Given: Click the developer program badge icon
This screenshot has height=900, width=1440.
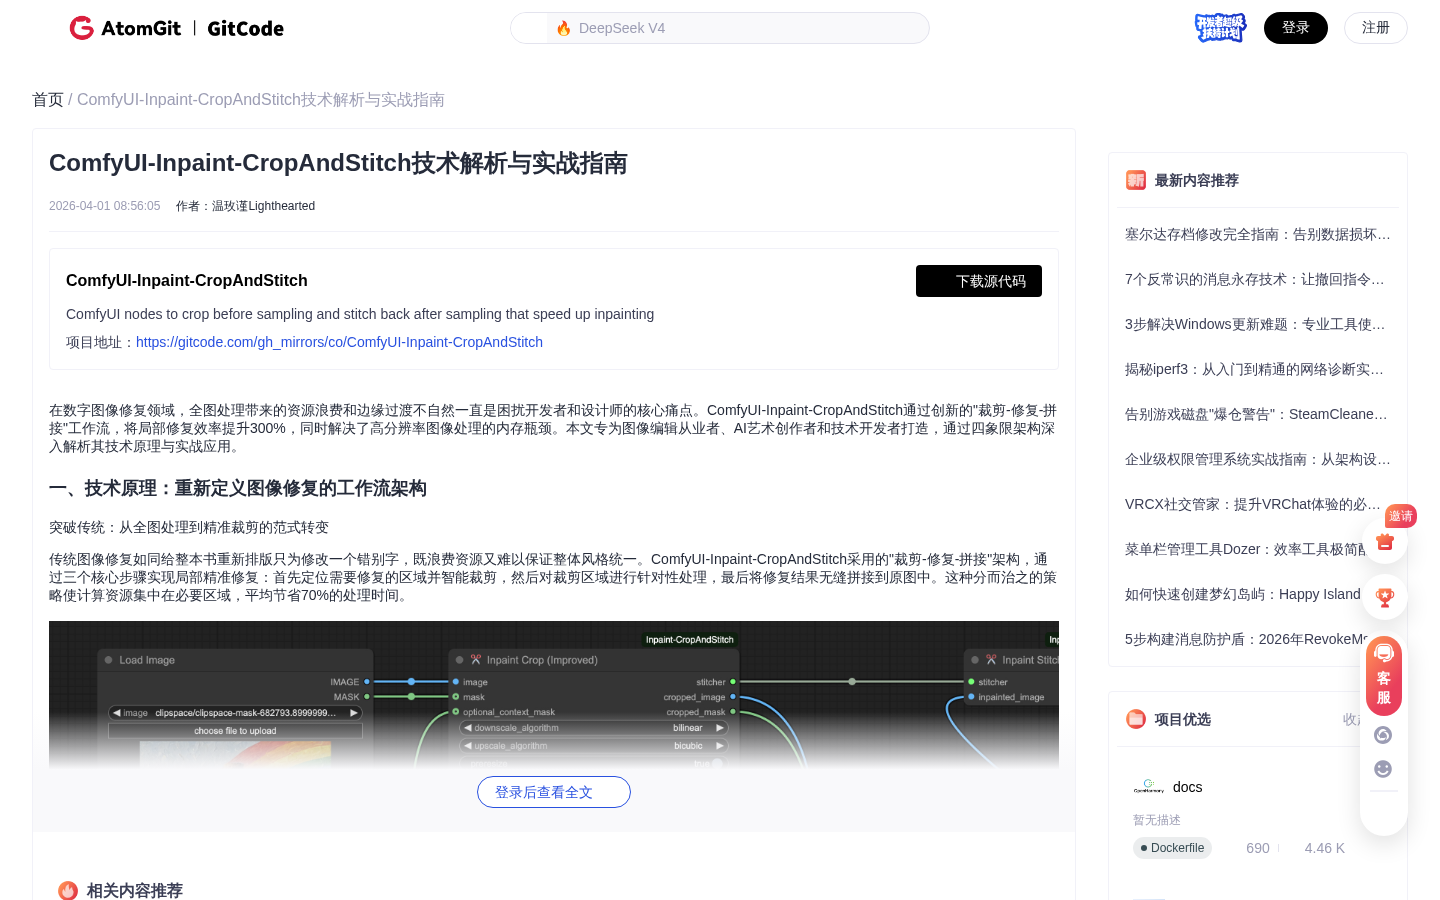Looking at the screenshot, I should tap(1220, 28).
